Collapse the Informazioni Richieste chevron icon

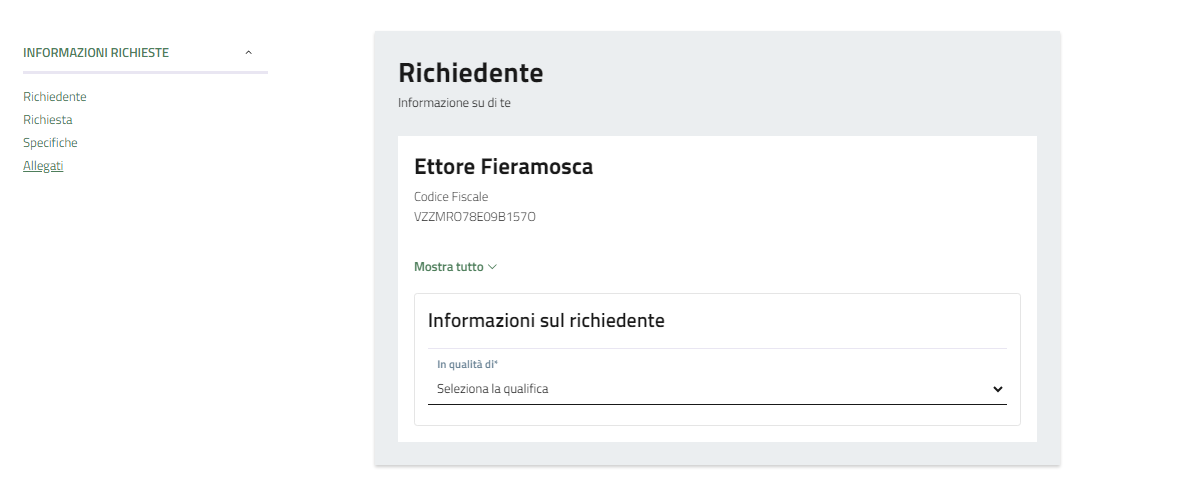tap(249, 52)
